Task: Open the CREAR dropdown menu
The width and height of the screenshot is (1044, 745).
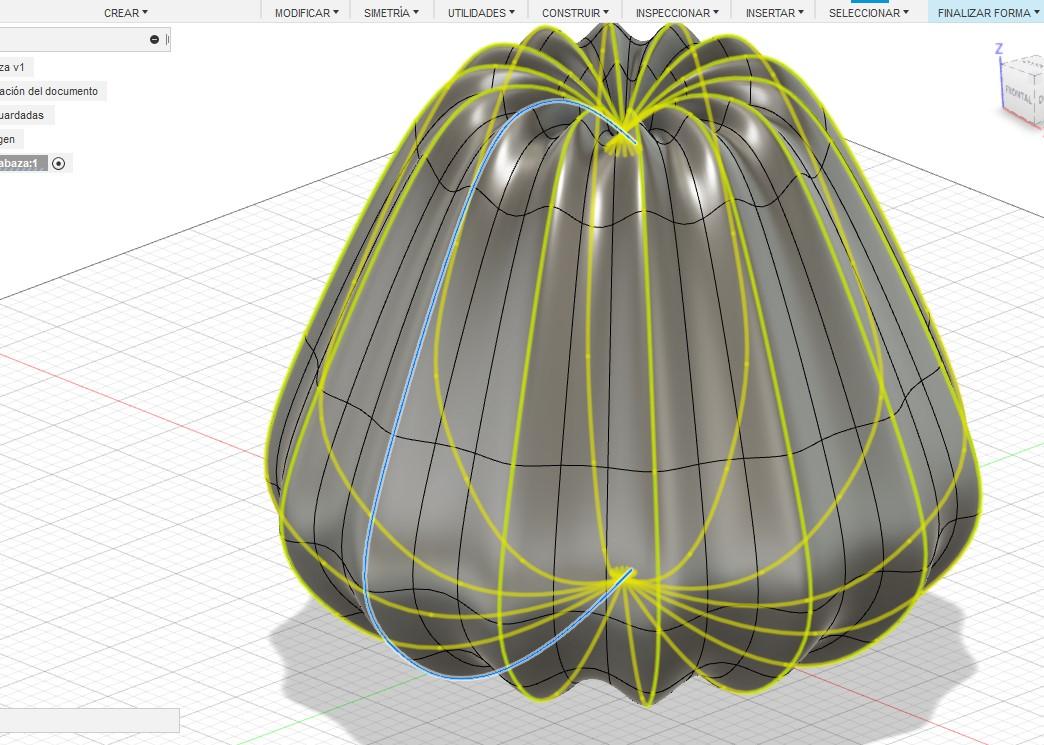Action: [126, 13]
